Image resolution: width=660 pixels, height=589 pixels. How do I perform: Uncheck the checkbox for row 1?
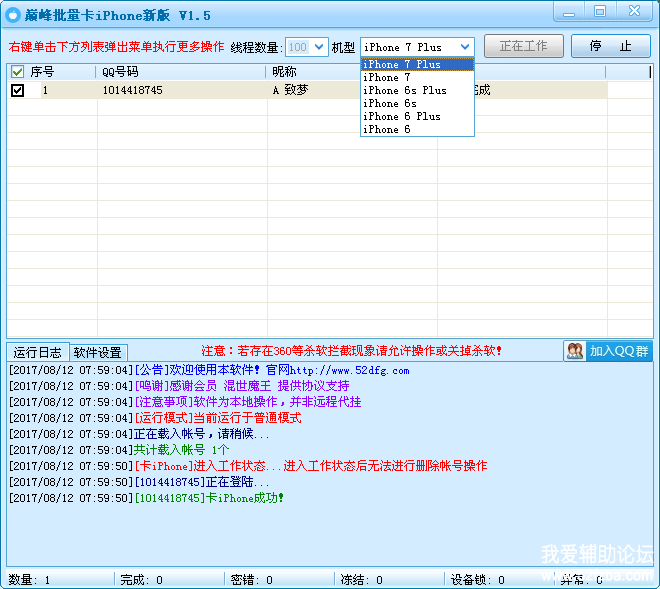tap(17, 90)
